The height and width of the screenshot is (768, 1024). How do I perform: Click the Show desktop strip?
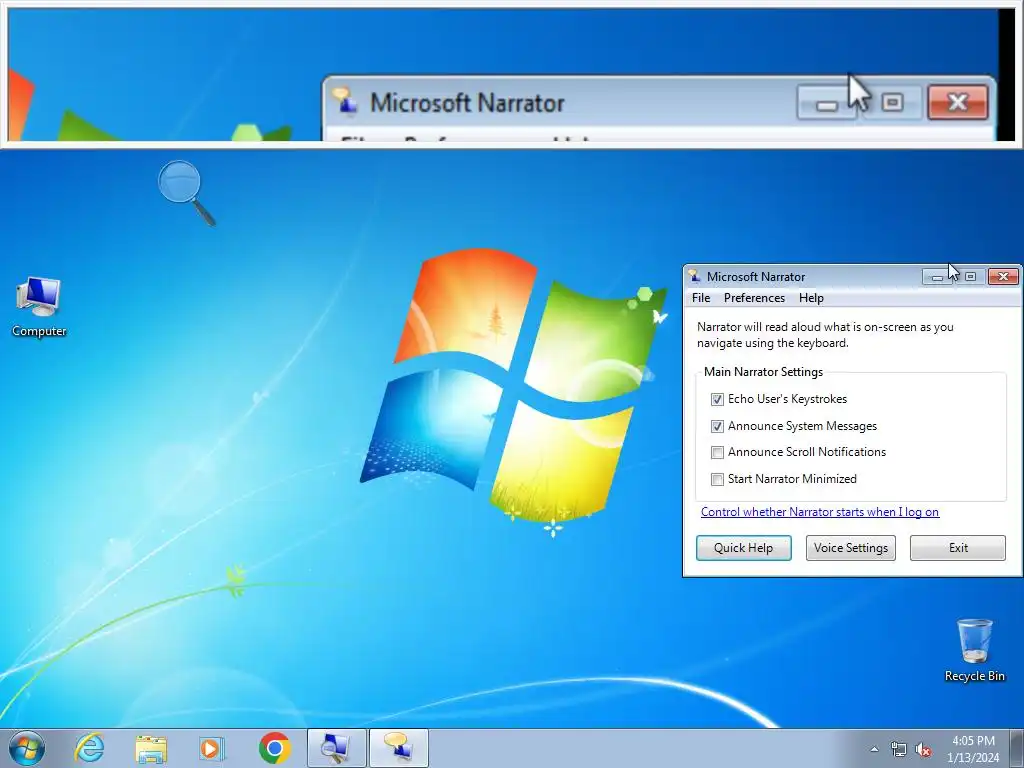(1017, 748)
